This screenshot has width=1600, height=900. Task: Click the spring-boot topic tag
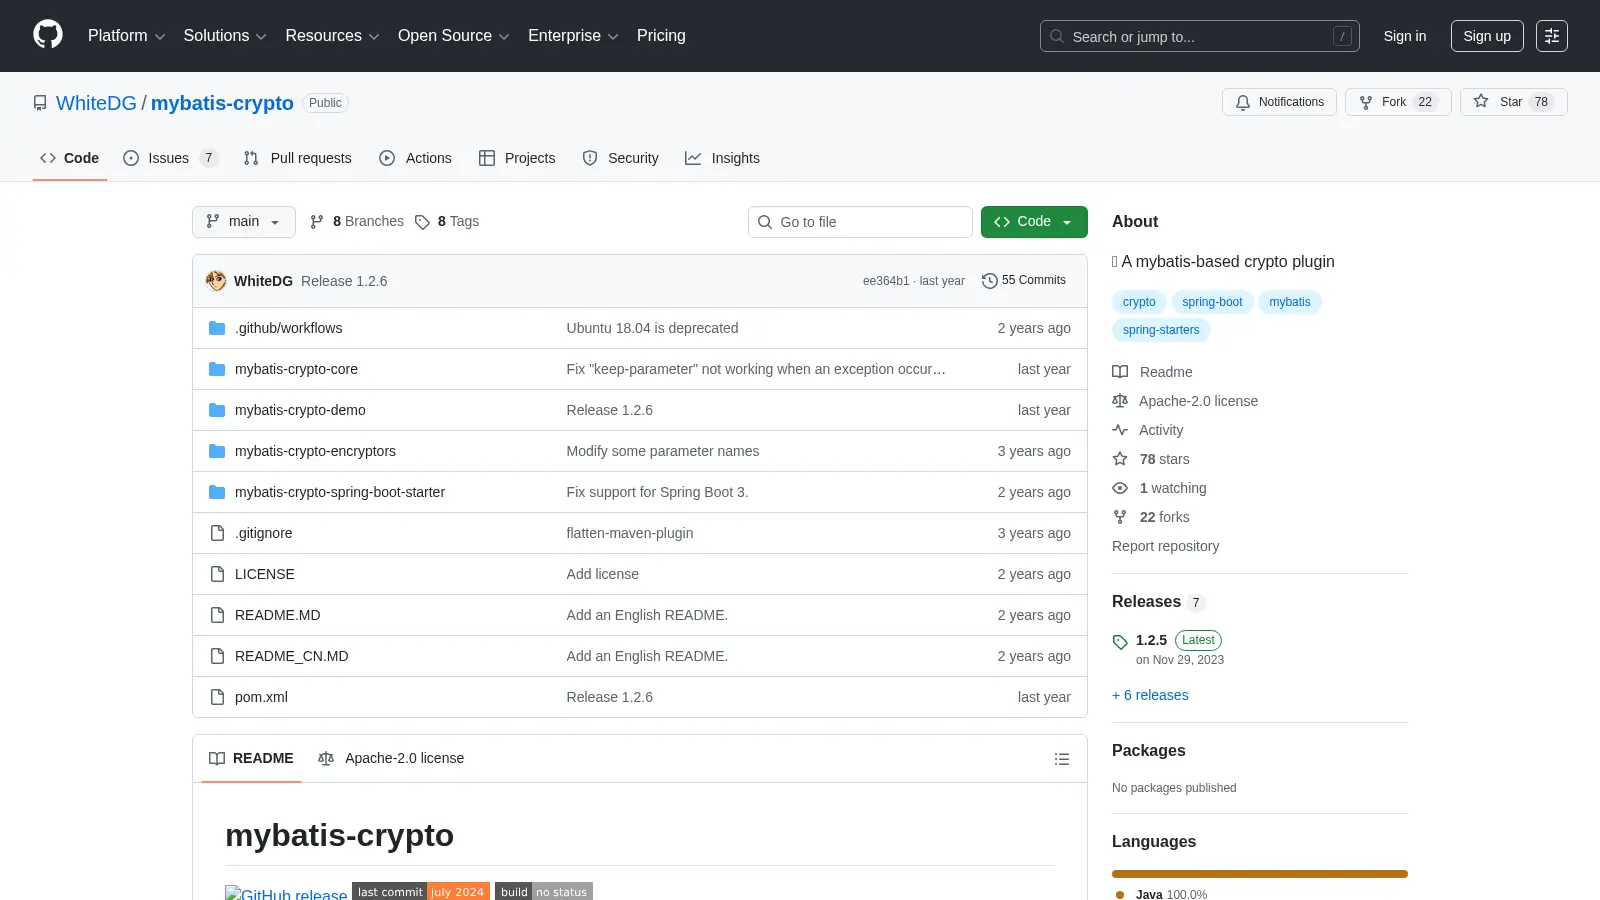(x=1212, y=302)
